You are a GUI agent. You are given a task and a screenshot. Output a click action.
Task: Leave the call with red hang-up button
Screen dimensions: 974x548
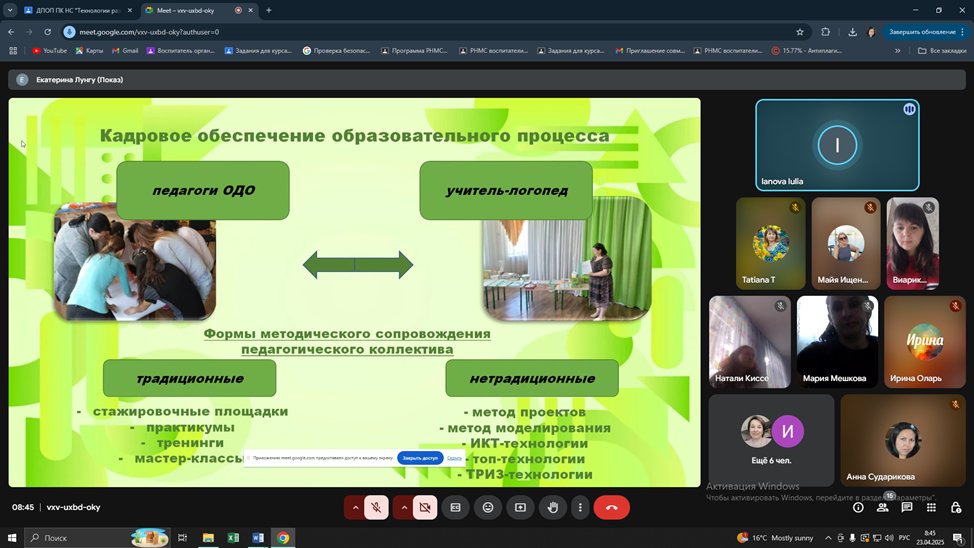click(x=611, y=508)
